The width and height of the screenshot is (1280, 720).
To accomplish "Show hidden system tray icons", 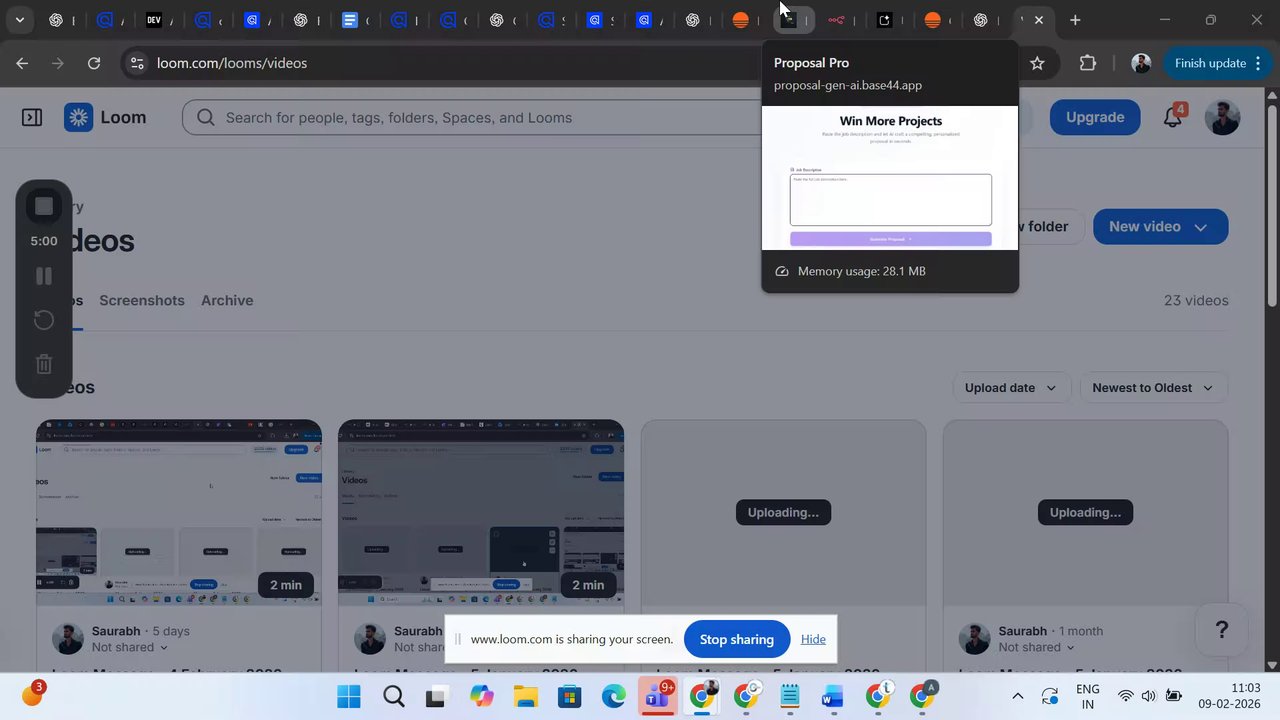I will (x=1018, y=697).
